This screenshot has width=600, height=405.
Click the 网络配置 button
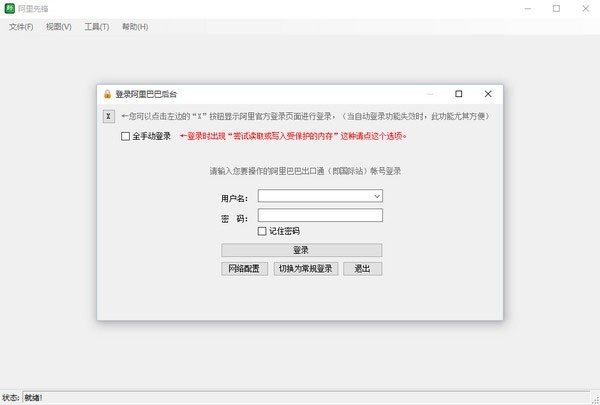coord(244,269)
